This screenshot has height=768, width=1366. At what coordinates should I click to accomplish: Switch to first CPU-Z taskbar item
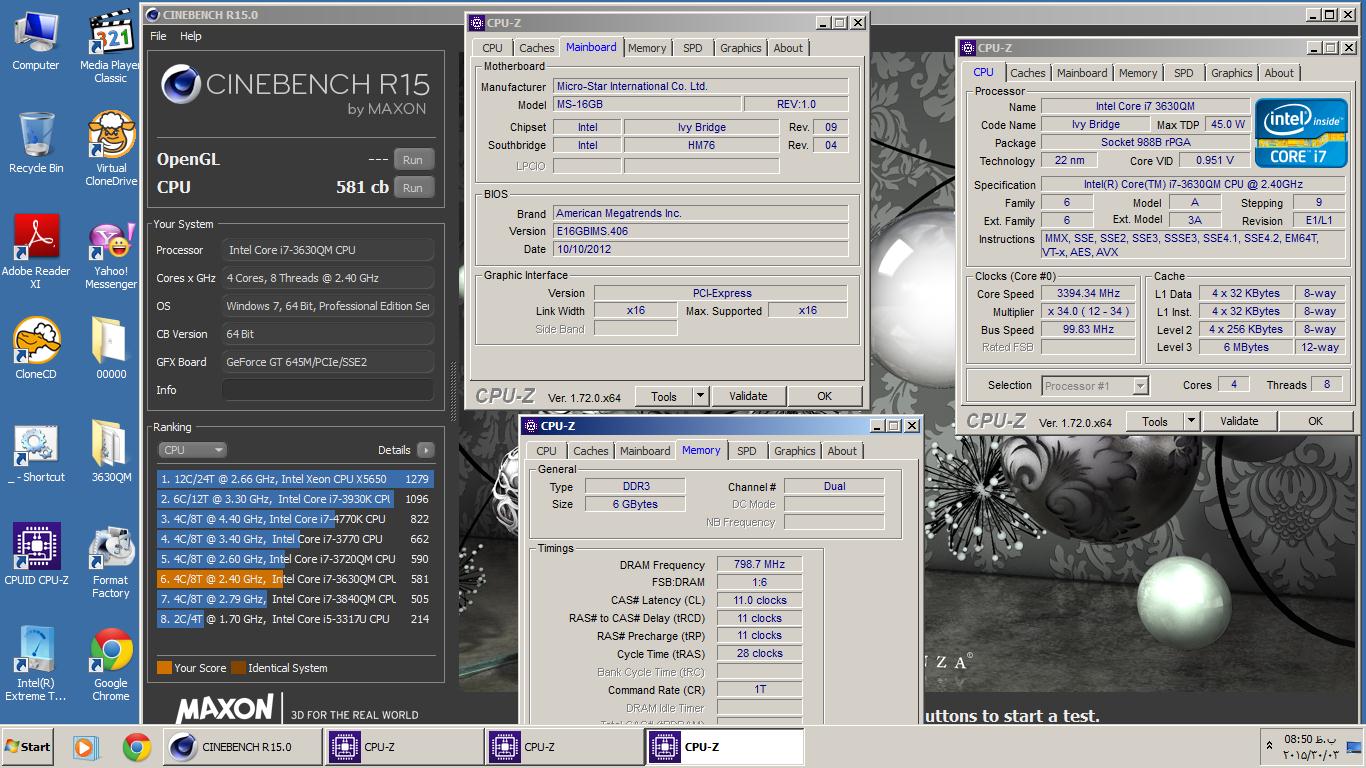[x=404, y=746]
